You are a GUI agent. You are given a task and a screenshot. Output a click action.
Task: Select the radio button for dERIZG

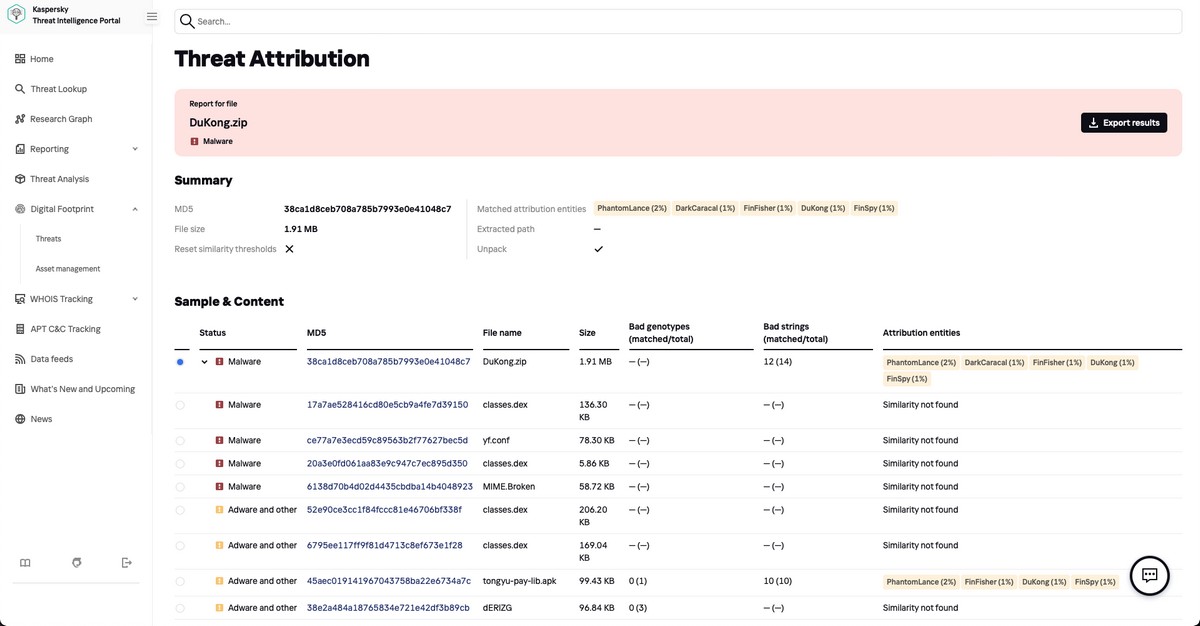[x=180, y=608]
